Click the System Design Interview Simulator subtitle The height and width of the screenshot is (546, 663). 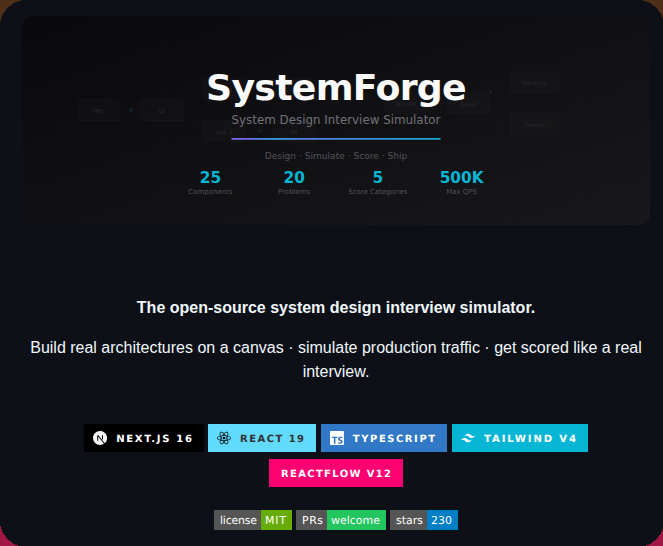point(336,120)
